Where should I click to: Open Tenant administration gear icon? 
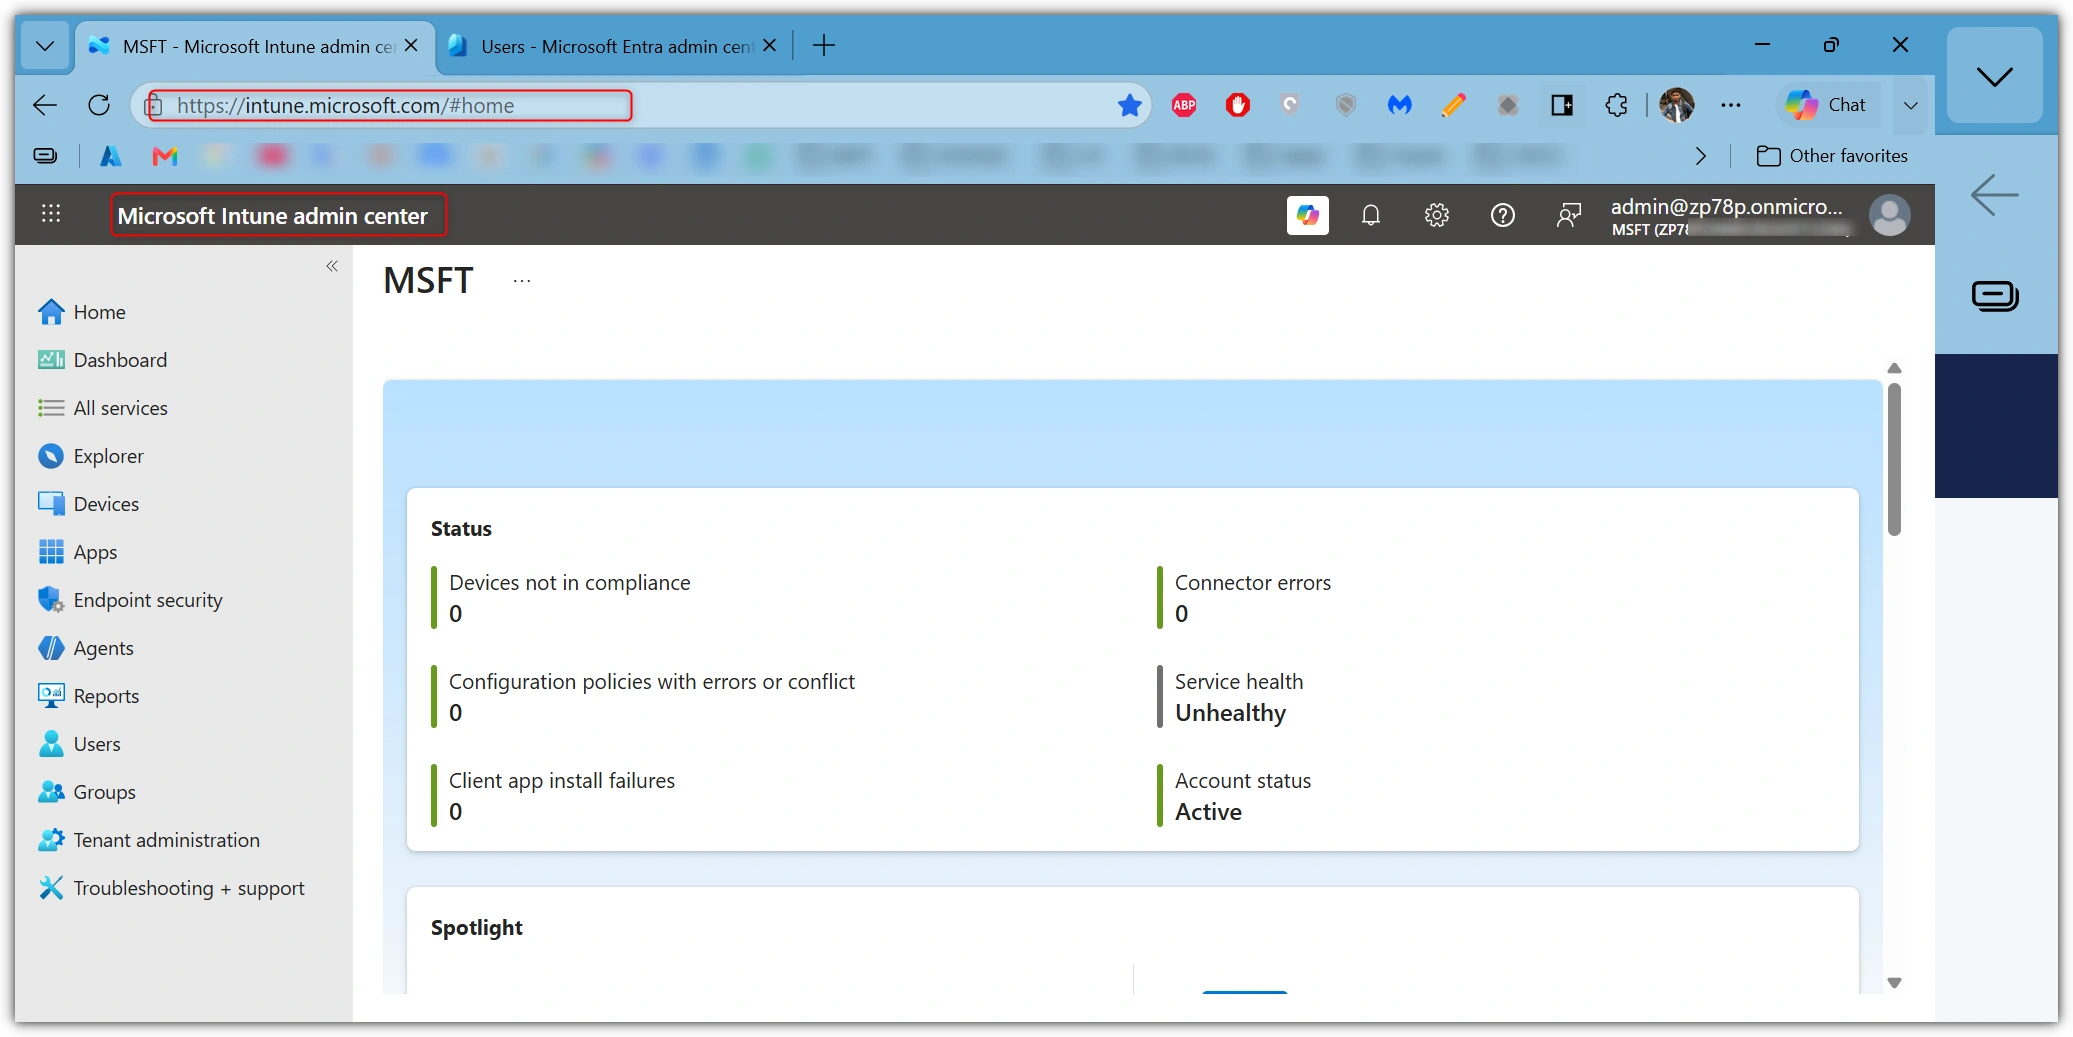click(51, 840)
